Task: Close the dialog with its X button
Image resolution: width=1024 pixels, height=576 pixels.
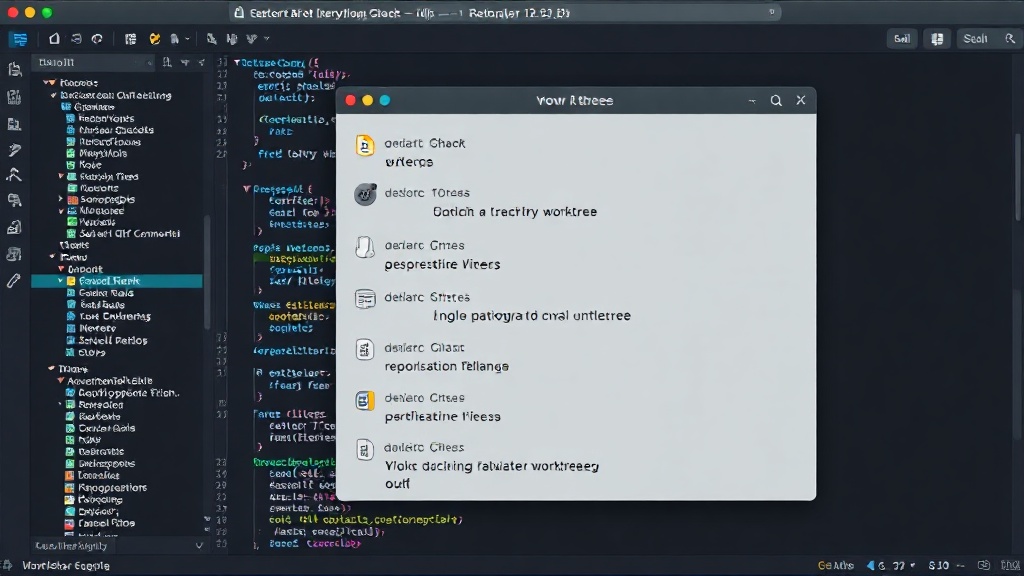Action: click(x=801, y=100)
